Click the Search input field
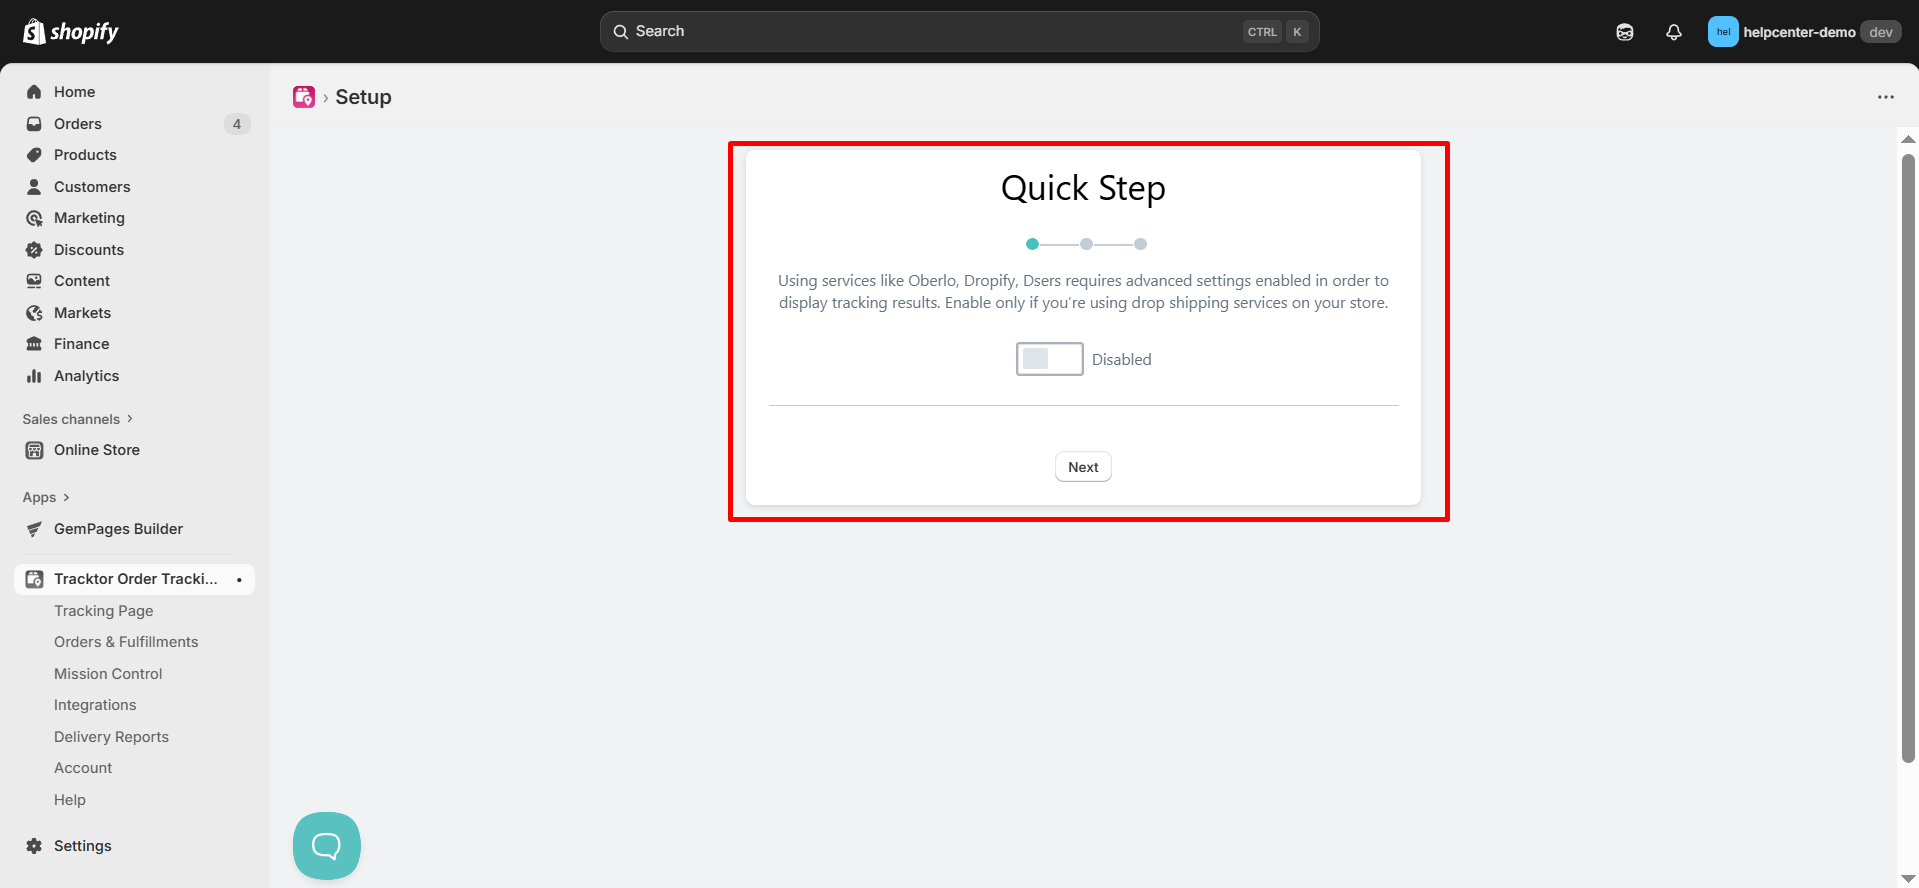Viewport: 1919px width, 888px height. click(x=959, y=32)
